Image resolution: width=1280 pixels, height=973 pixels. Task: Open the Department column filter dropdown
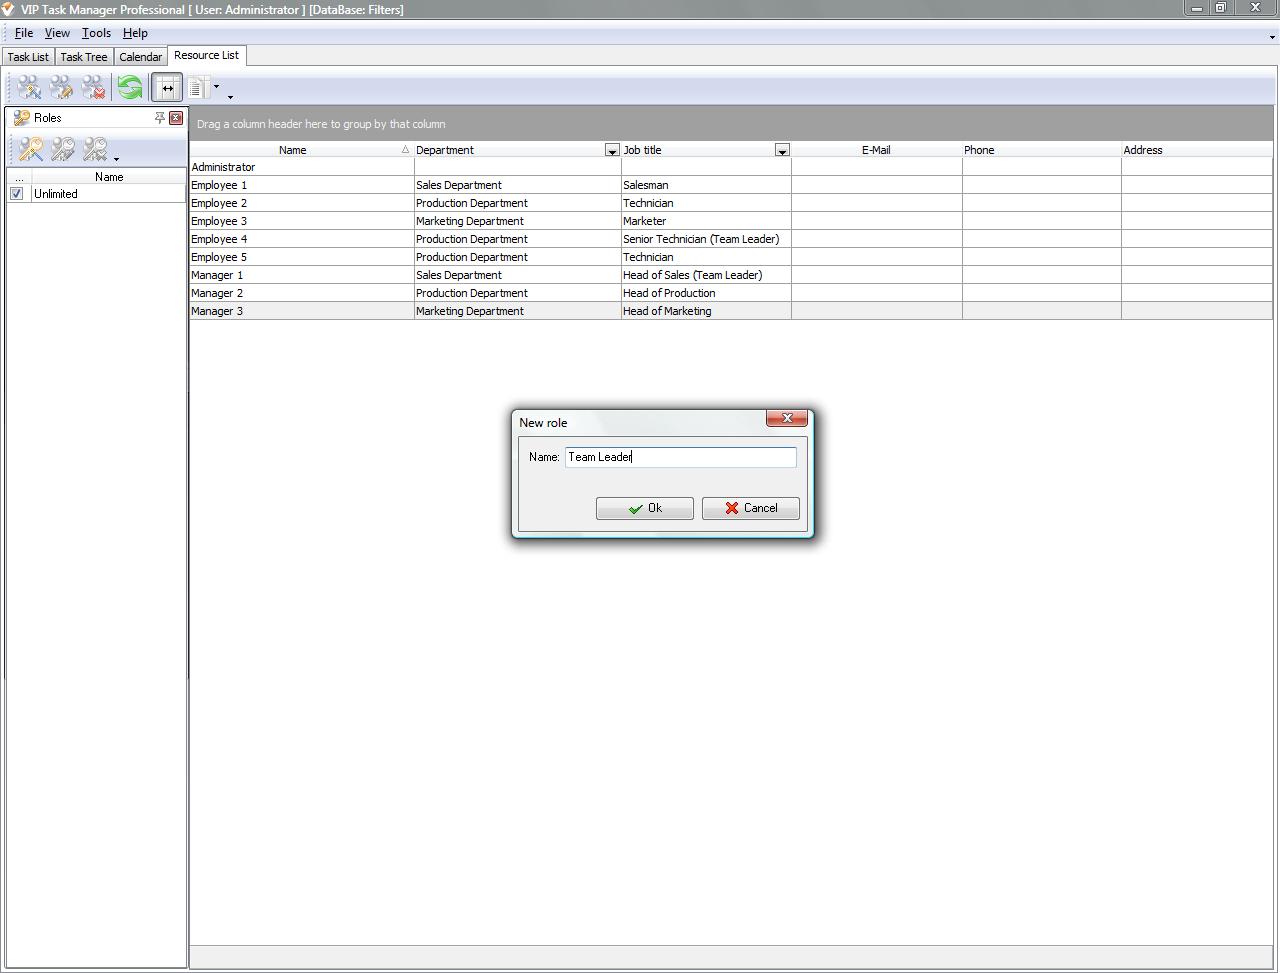[612, 150]
